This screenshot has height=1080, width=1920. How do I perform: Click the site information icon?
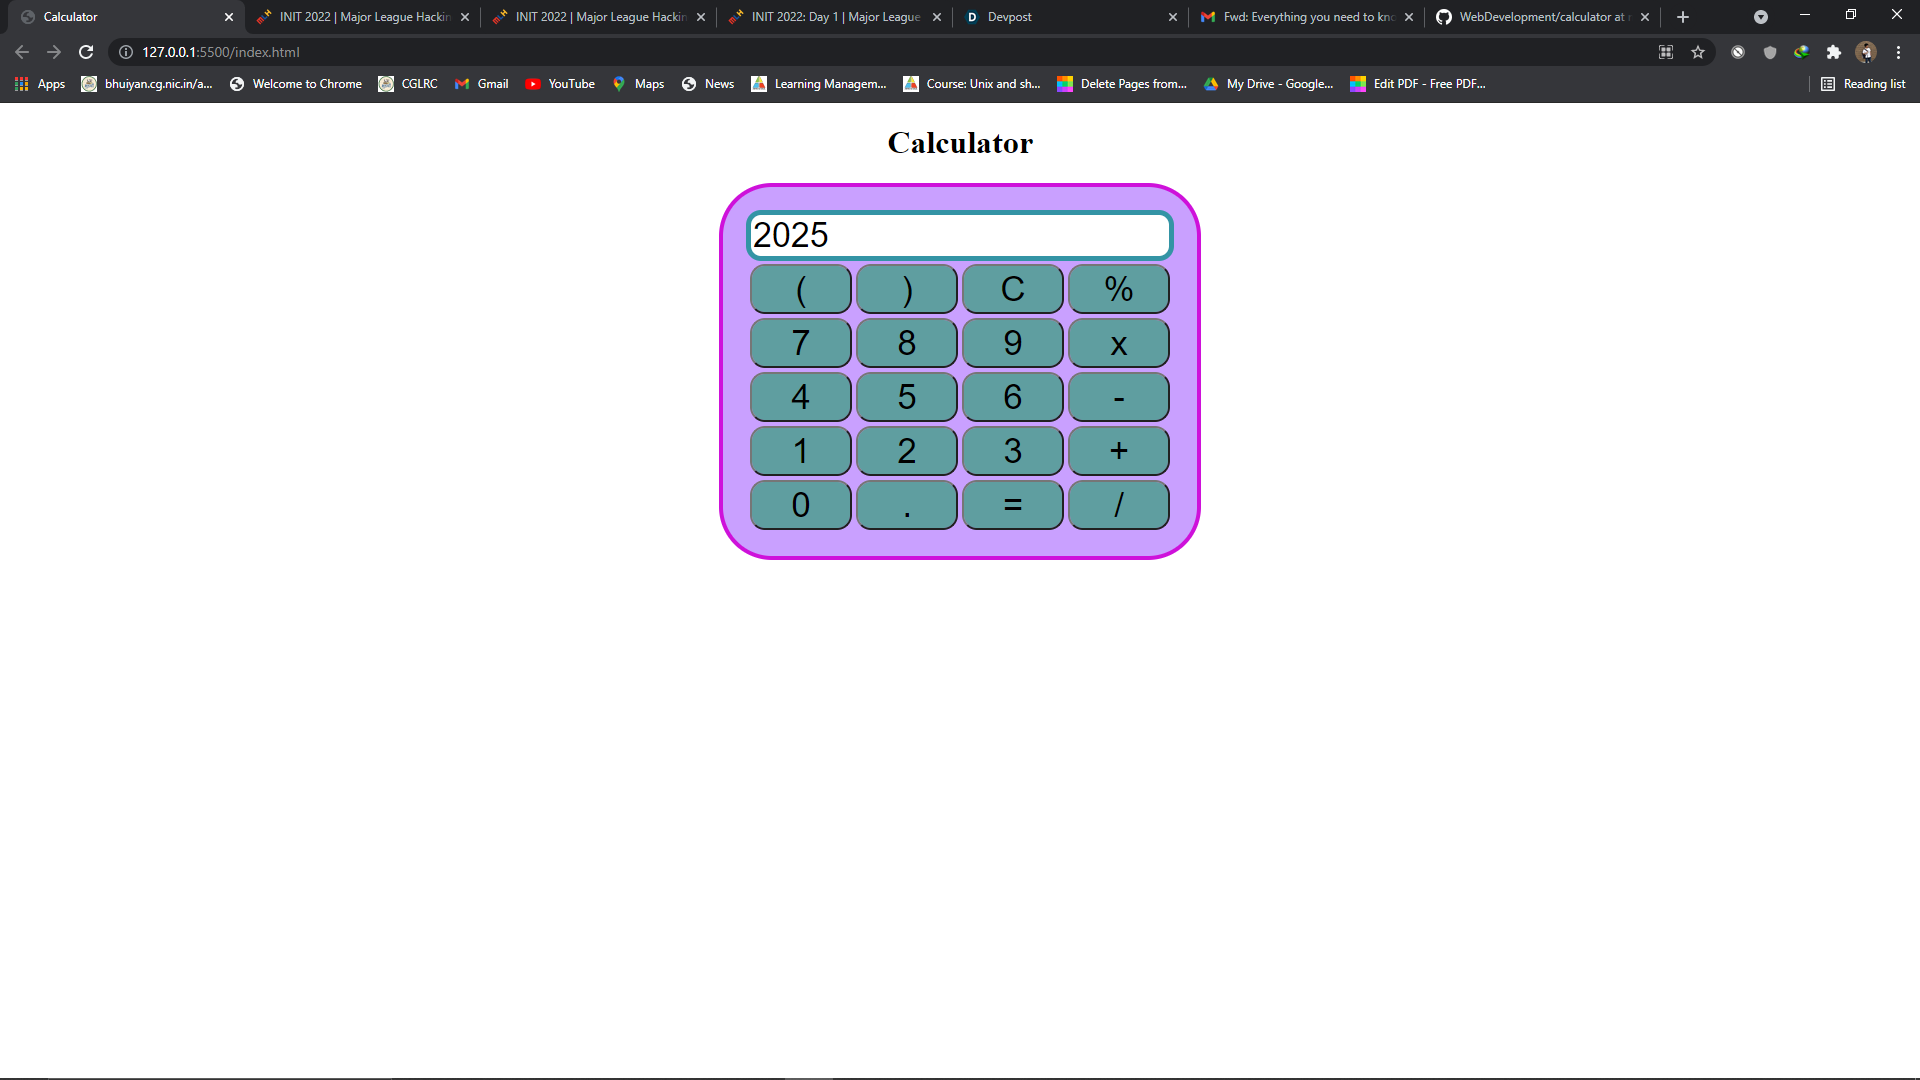126,52
